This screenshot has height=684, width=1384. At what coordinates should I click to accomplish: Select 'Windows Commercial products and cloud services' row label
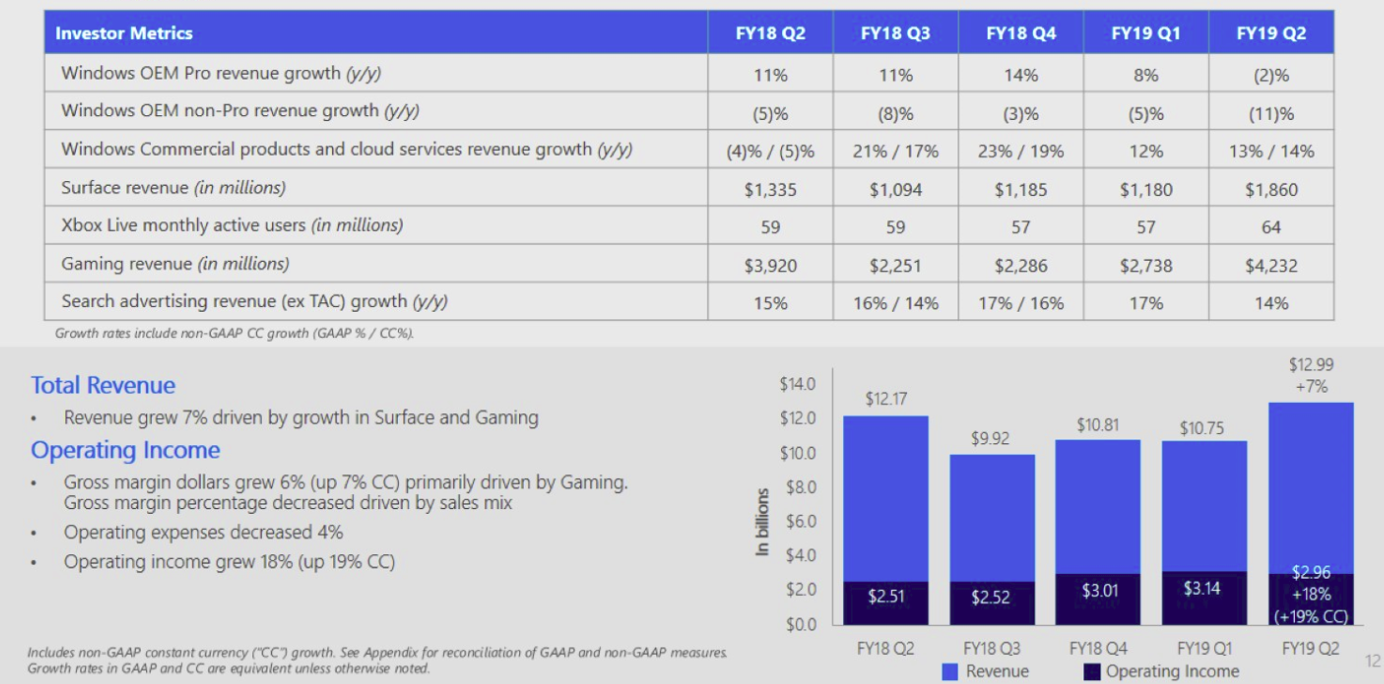tap(346, 149)
